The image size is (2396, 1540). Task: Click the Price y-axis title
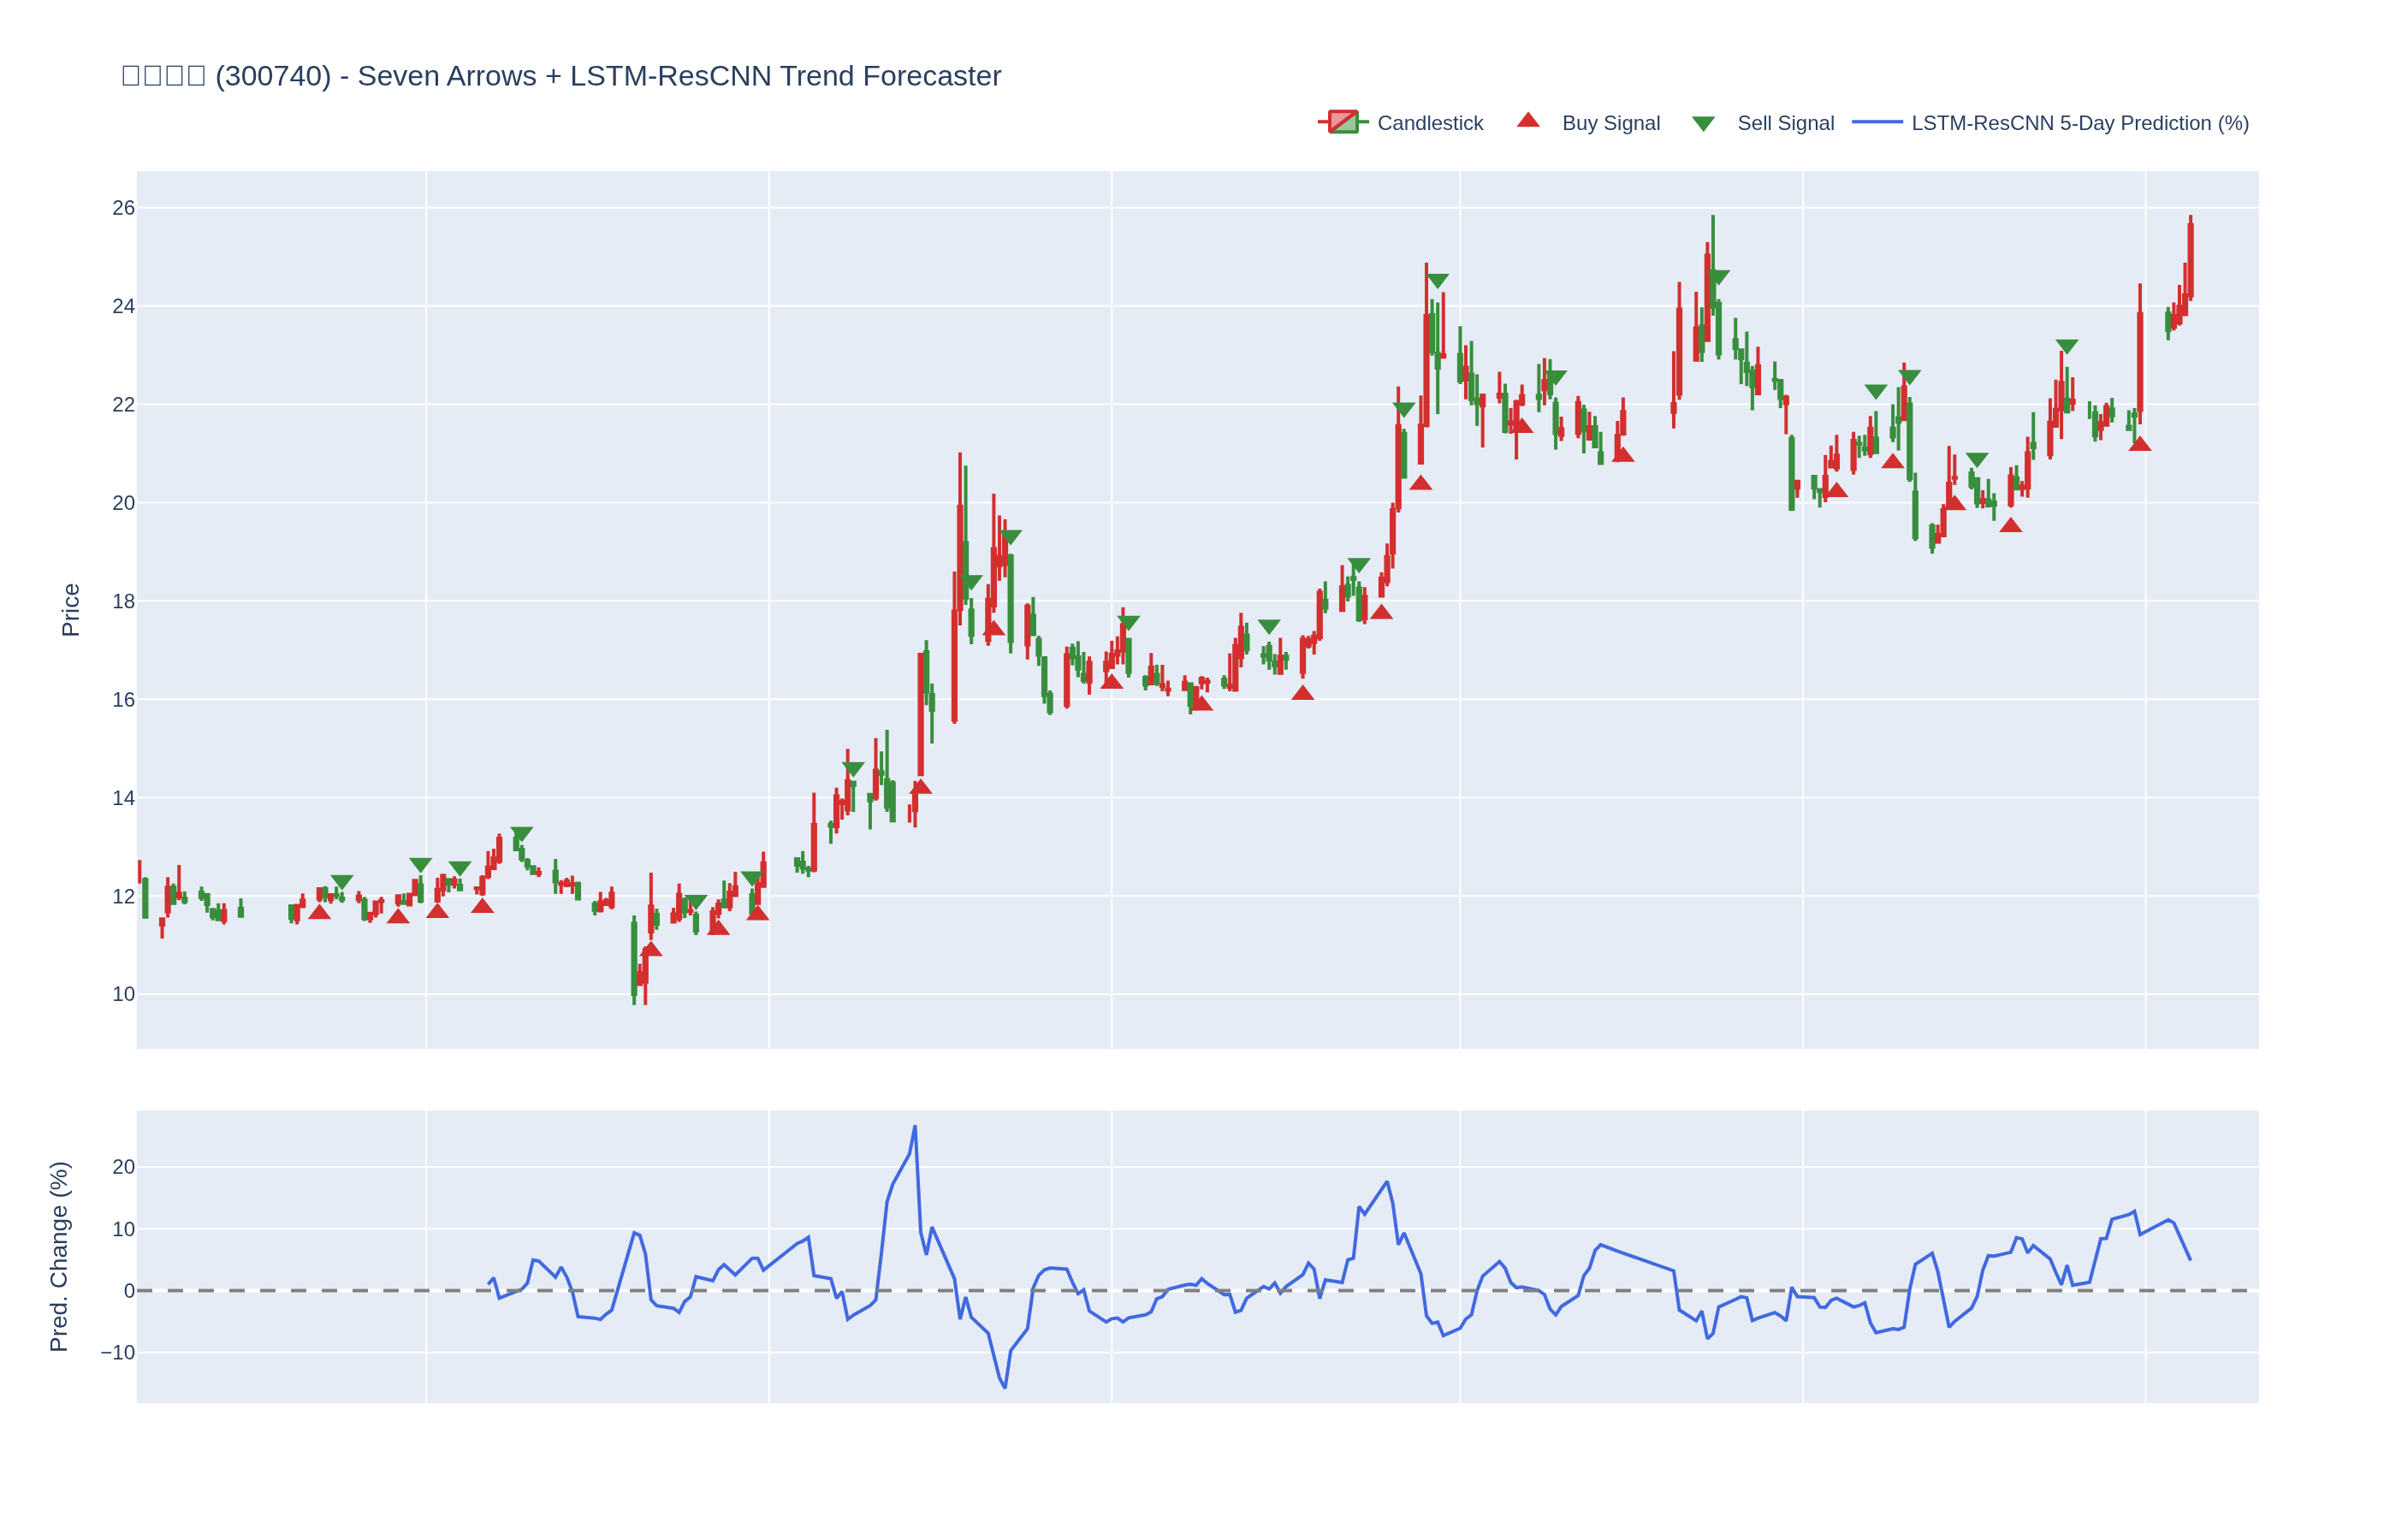click(71, 610)
